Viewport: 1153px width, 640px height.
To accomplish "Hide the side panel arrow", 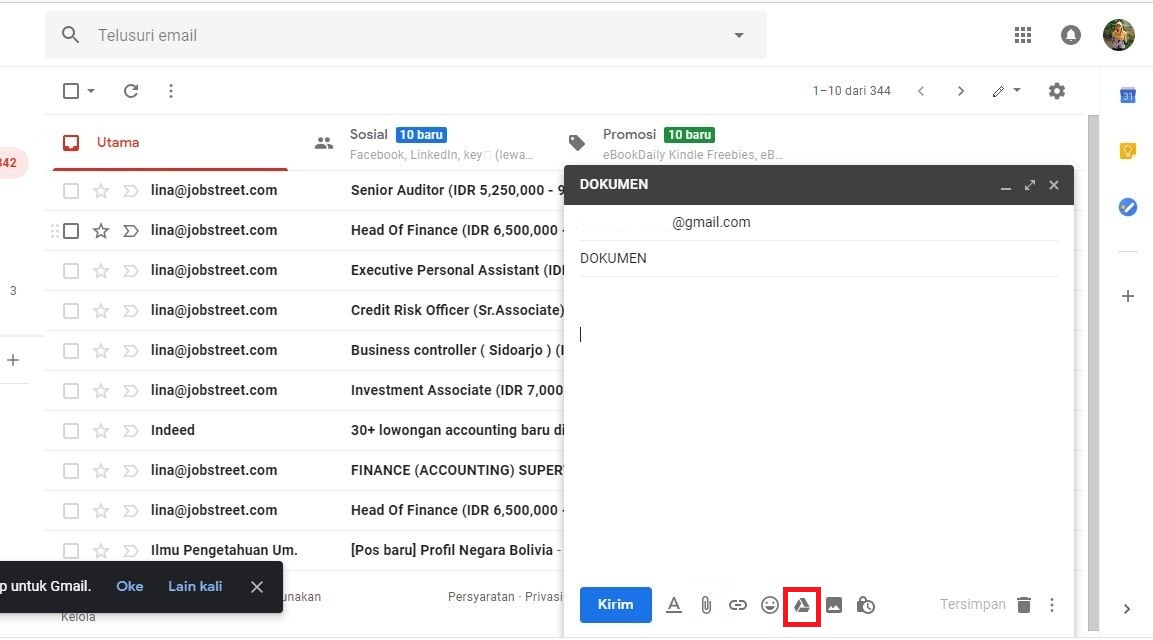I will pos(1127,608).
